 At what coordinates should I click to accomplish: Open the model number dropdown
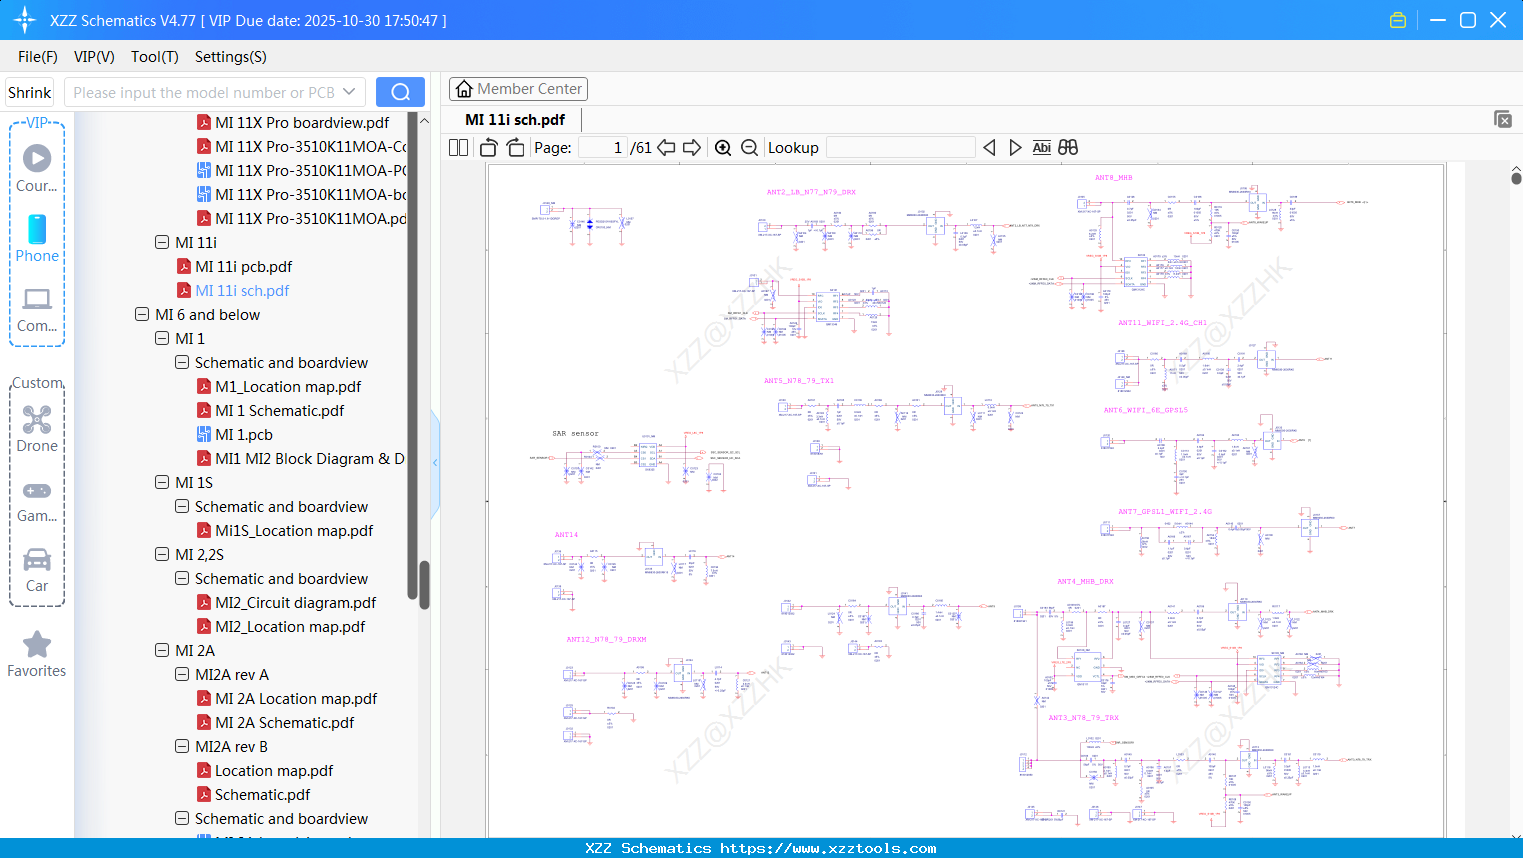coord(349,92)
